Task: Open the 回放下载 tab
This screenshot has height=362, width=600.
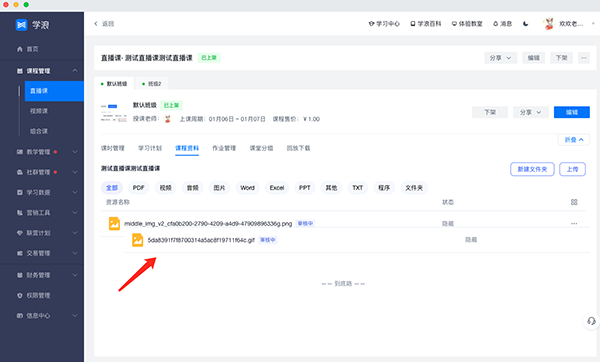Action: pos(298,148)
